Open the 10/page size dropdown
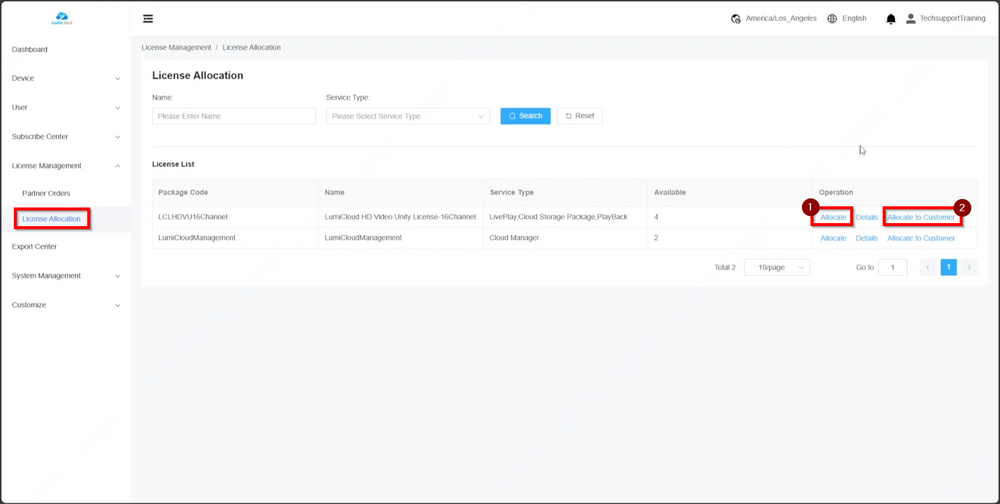This screenshot has width=1000, height=504. pyautogui.click(x=776, y=267)
